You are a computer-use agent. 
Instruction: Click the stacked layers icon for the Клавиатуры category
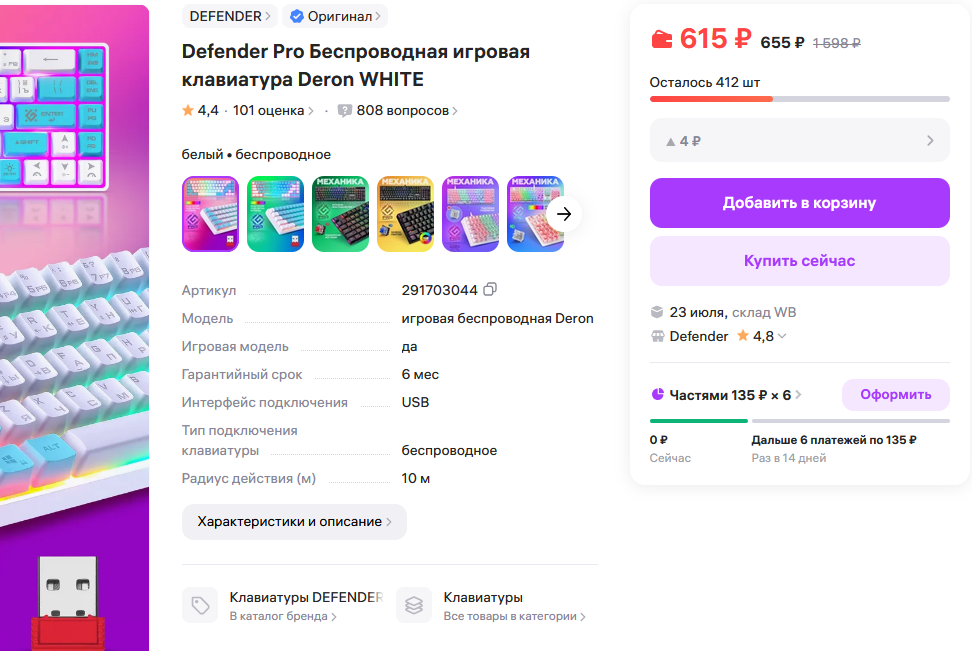413,605
